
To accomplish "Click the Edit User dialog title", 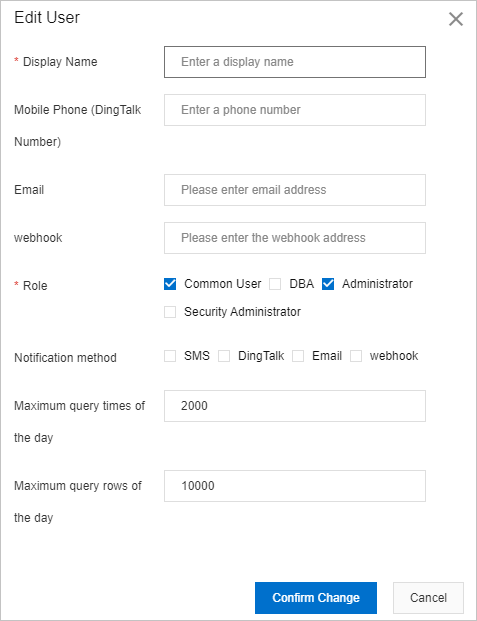I will [x=47, y=17].
